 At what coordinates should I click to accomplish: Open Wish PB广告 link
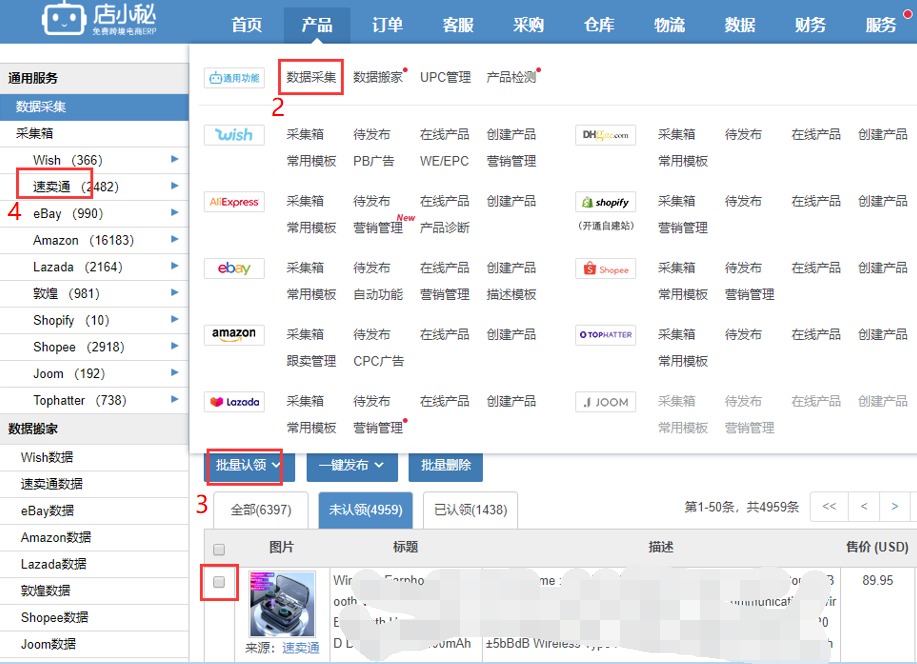point(374,161)
